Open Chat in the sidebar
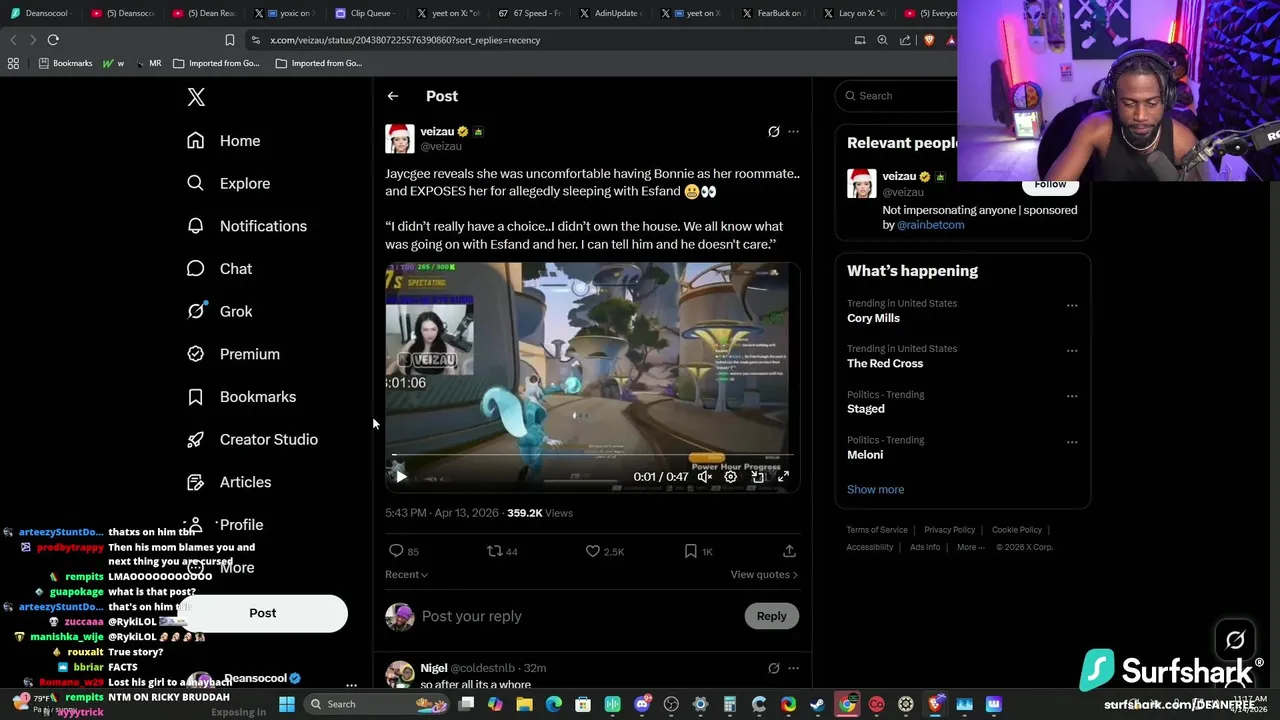 click(x=220, y=269)
